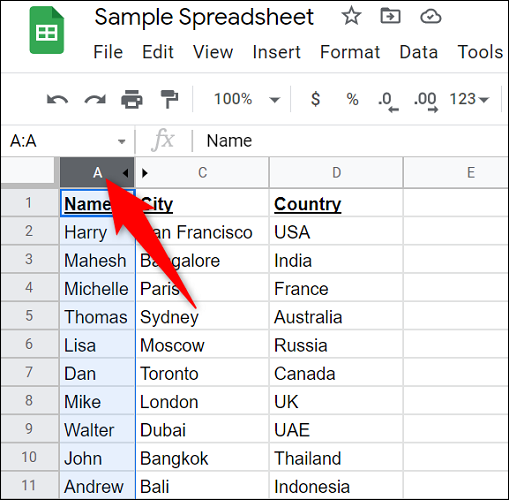The image size is (509, 500).
Task: Select the cell containing John
Action: point(97,457)
